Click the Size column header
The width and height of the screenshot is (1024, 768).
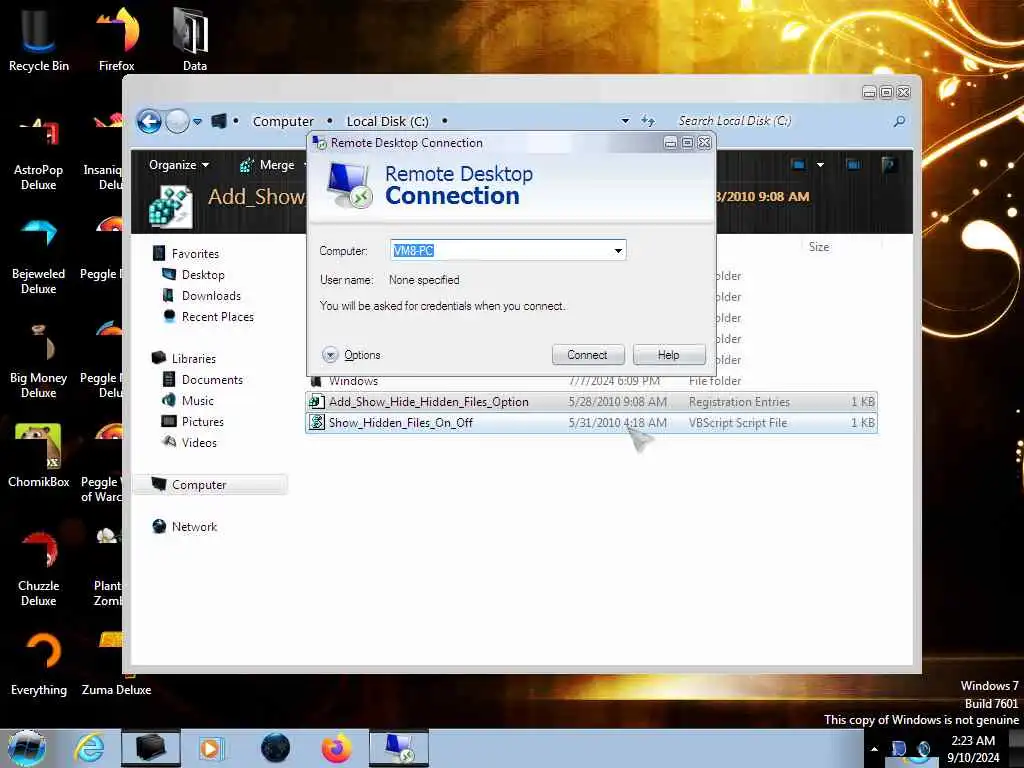pyautogui.click(x=819, y=247)
